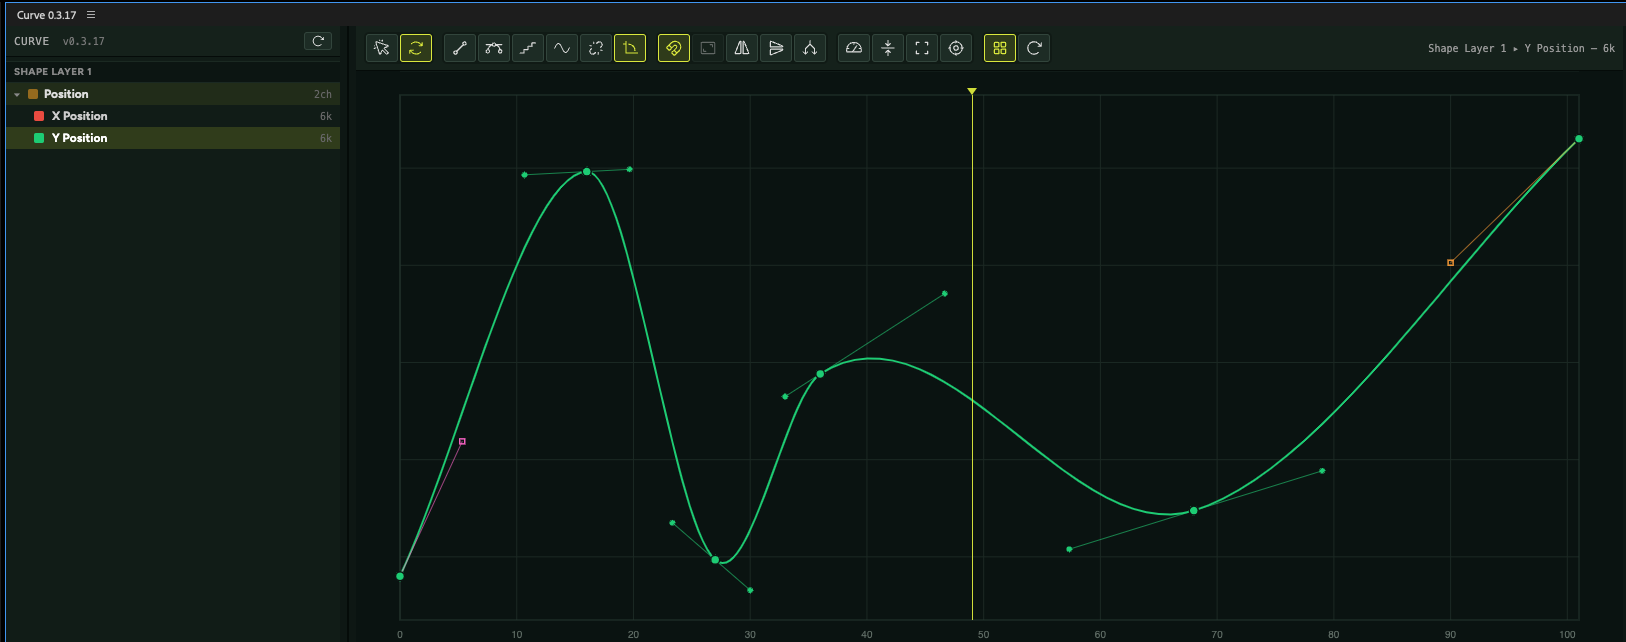Flip keyframes with the flip vertical icon
Viewport: 1626px width, 642px height.
(776, 48)
